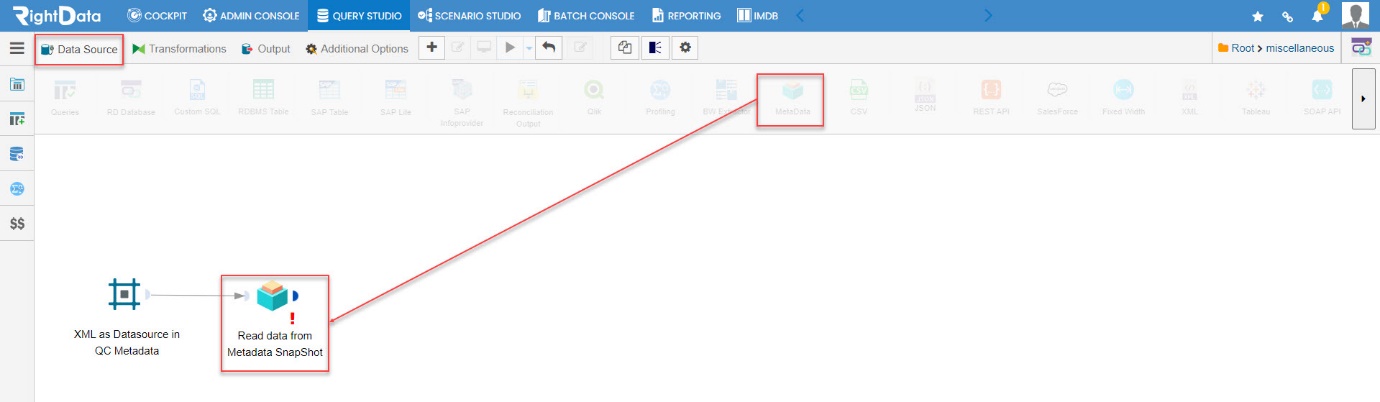Add SalesForce data source

point(1057,98)
